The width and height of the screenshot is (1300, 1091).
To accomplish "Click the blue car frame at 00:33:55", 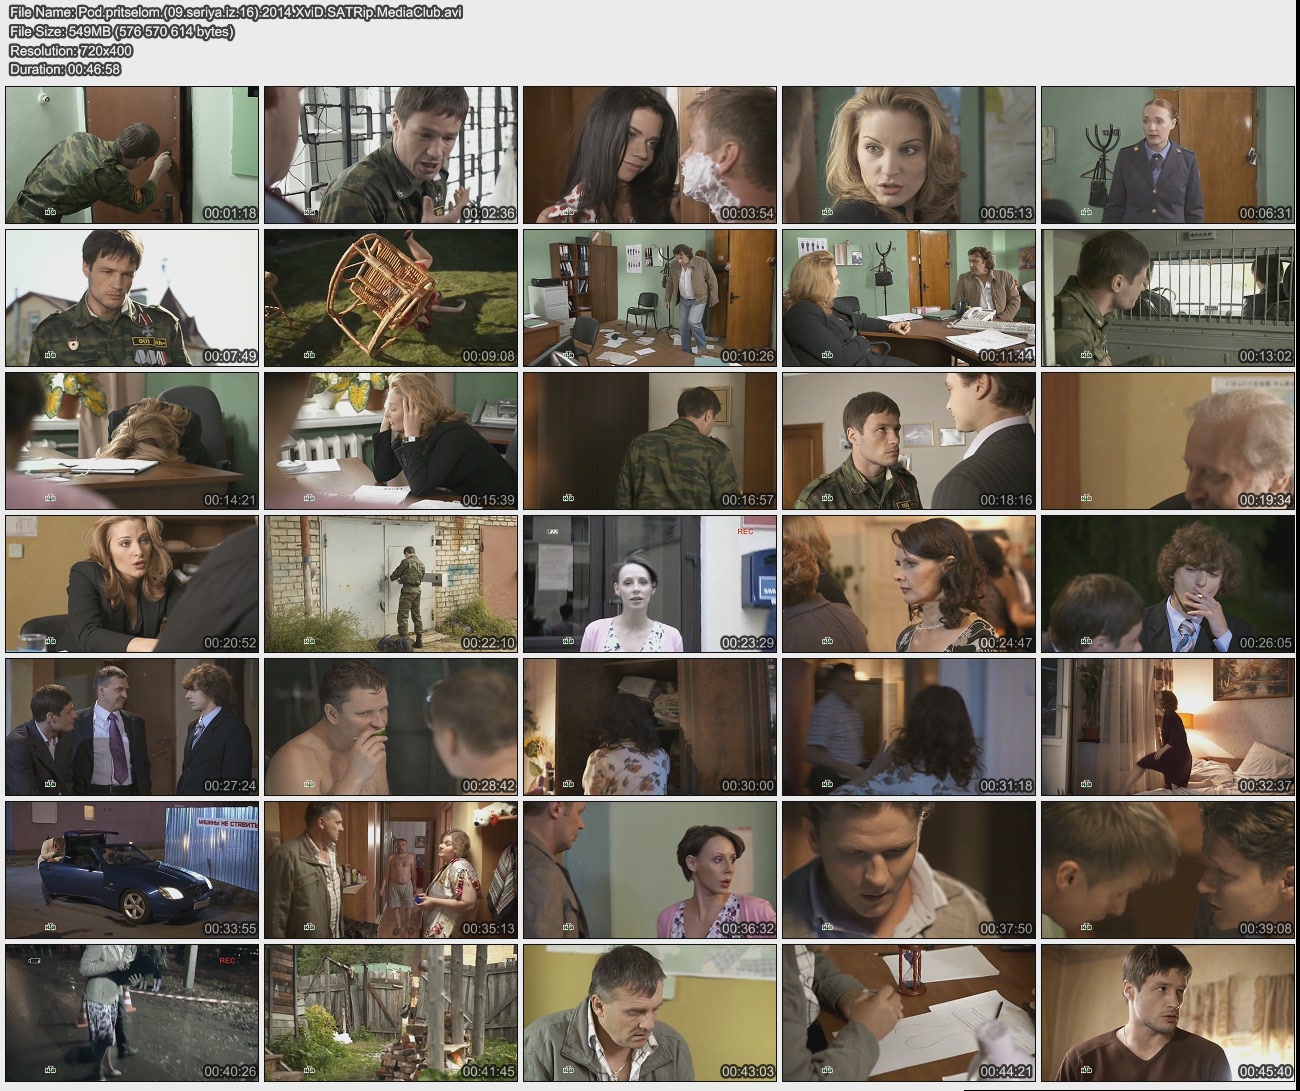I will 132,870.
